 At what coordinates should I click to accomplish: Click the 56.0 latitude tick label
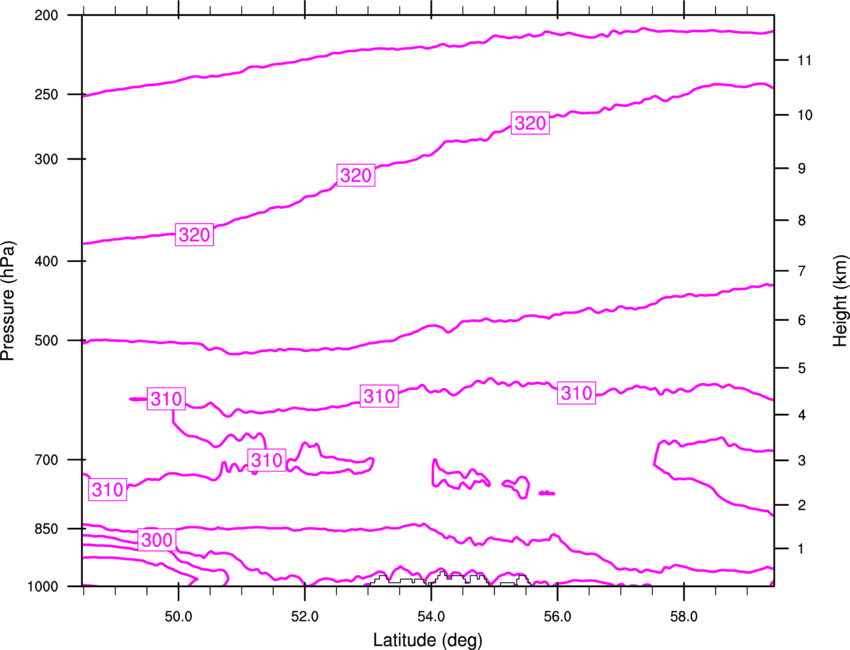(x=557, y=617)
